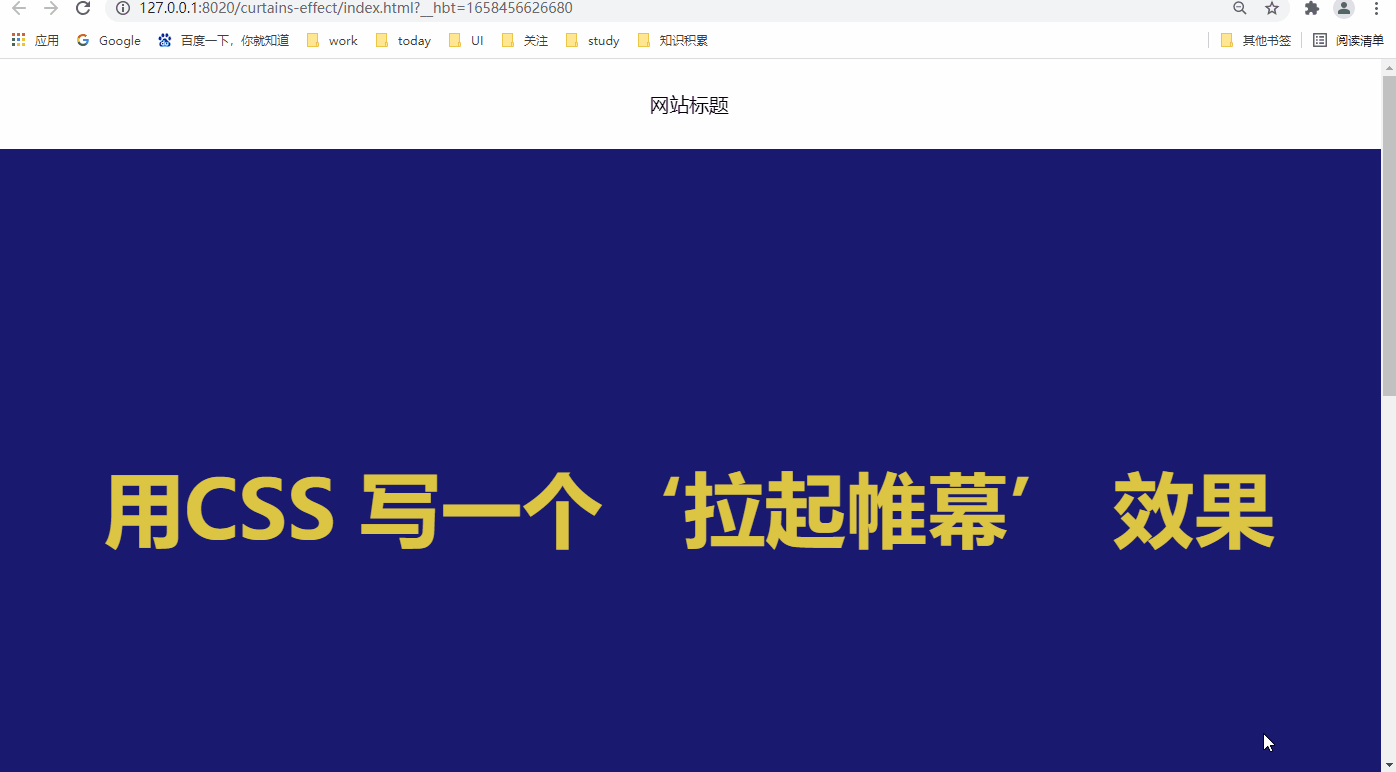Click the page reload icon
Screen dimensions: 1396x772
83,8
